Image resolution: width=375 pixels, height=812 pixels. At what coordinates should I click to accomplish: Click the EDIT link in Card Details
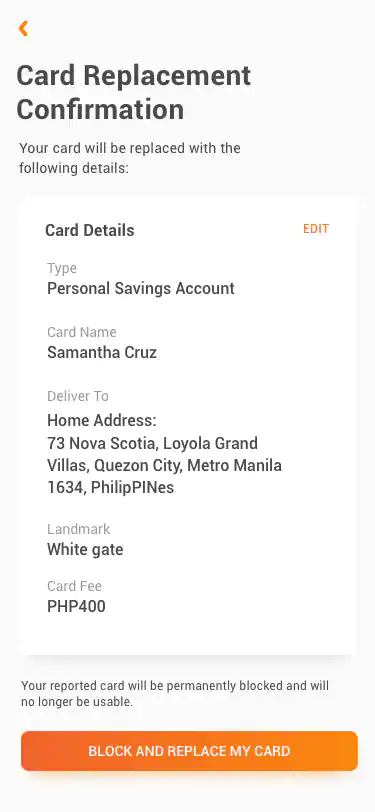pyautogui.click(x=316, y=229)
